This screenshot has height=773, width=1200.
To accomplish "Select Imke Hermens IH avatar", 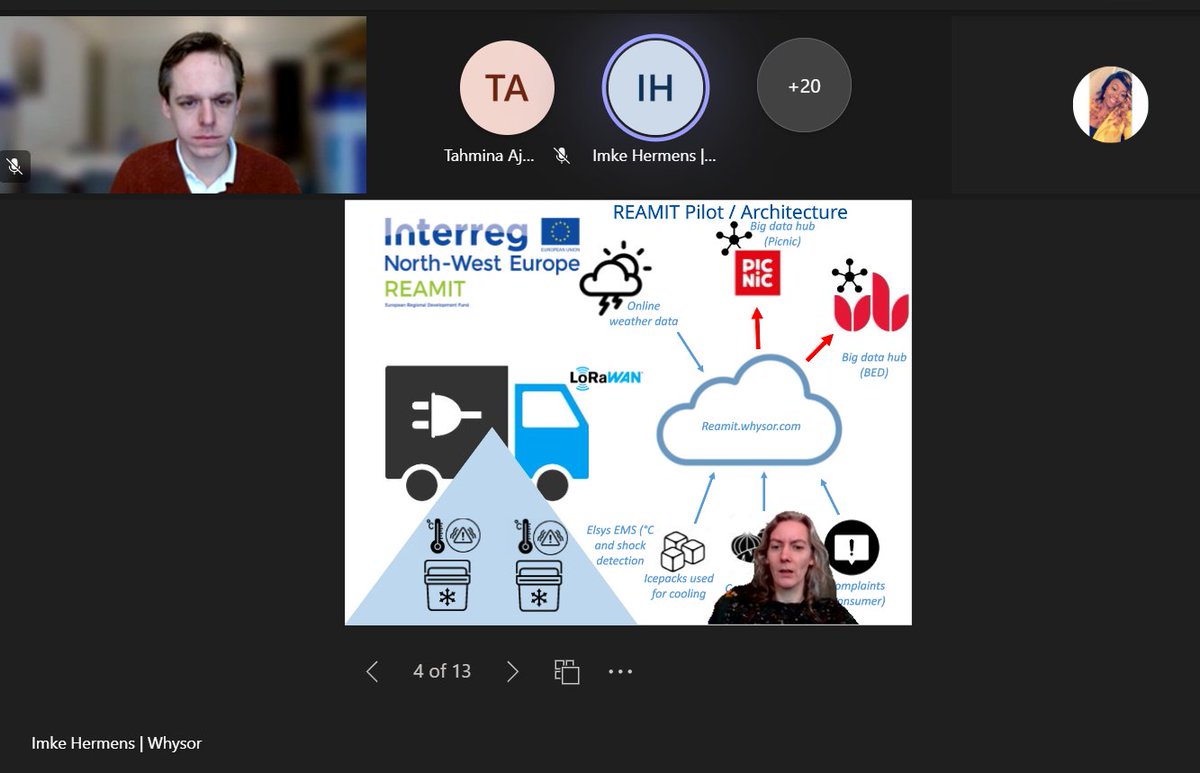I will point(655,88).
